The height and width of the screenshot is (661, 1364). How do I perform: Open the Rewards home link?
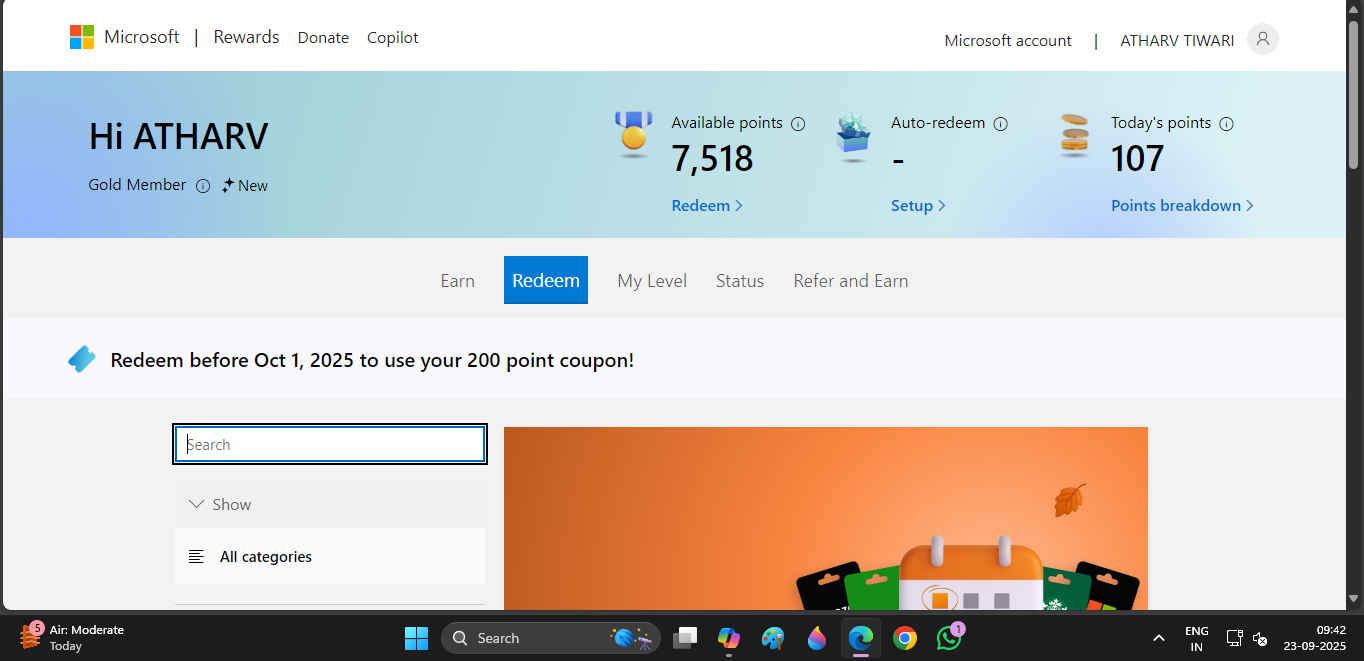[246, 37]
